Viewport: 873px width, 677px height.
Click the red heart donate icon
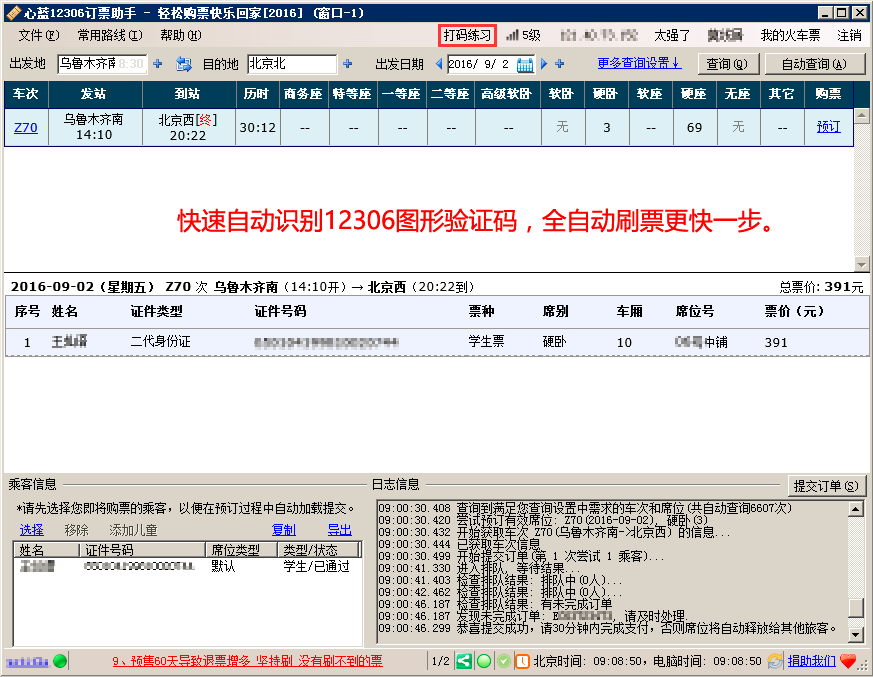click(x=848, y=661)
